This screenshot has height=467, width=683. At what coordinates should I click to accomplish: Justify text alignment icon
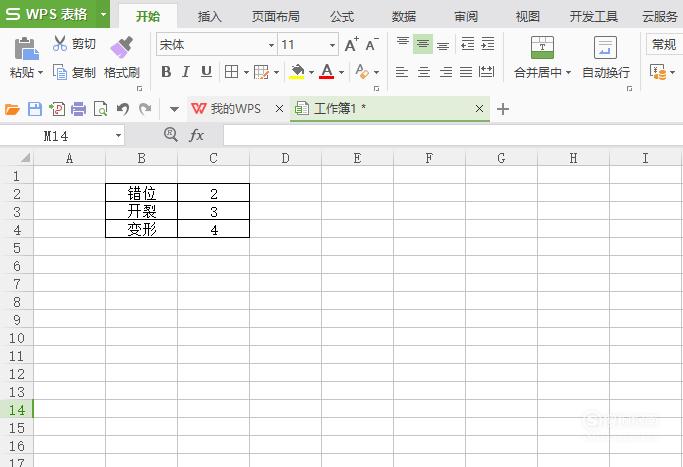point(466,72)
